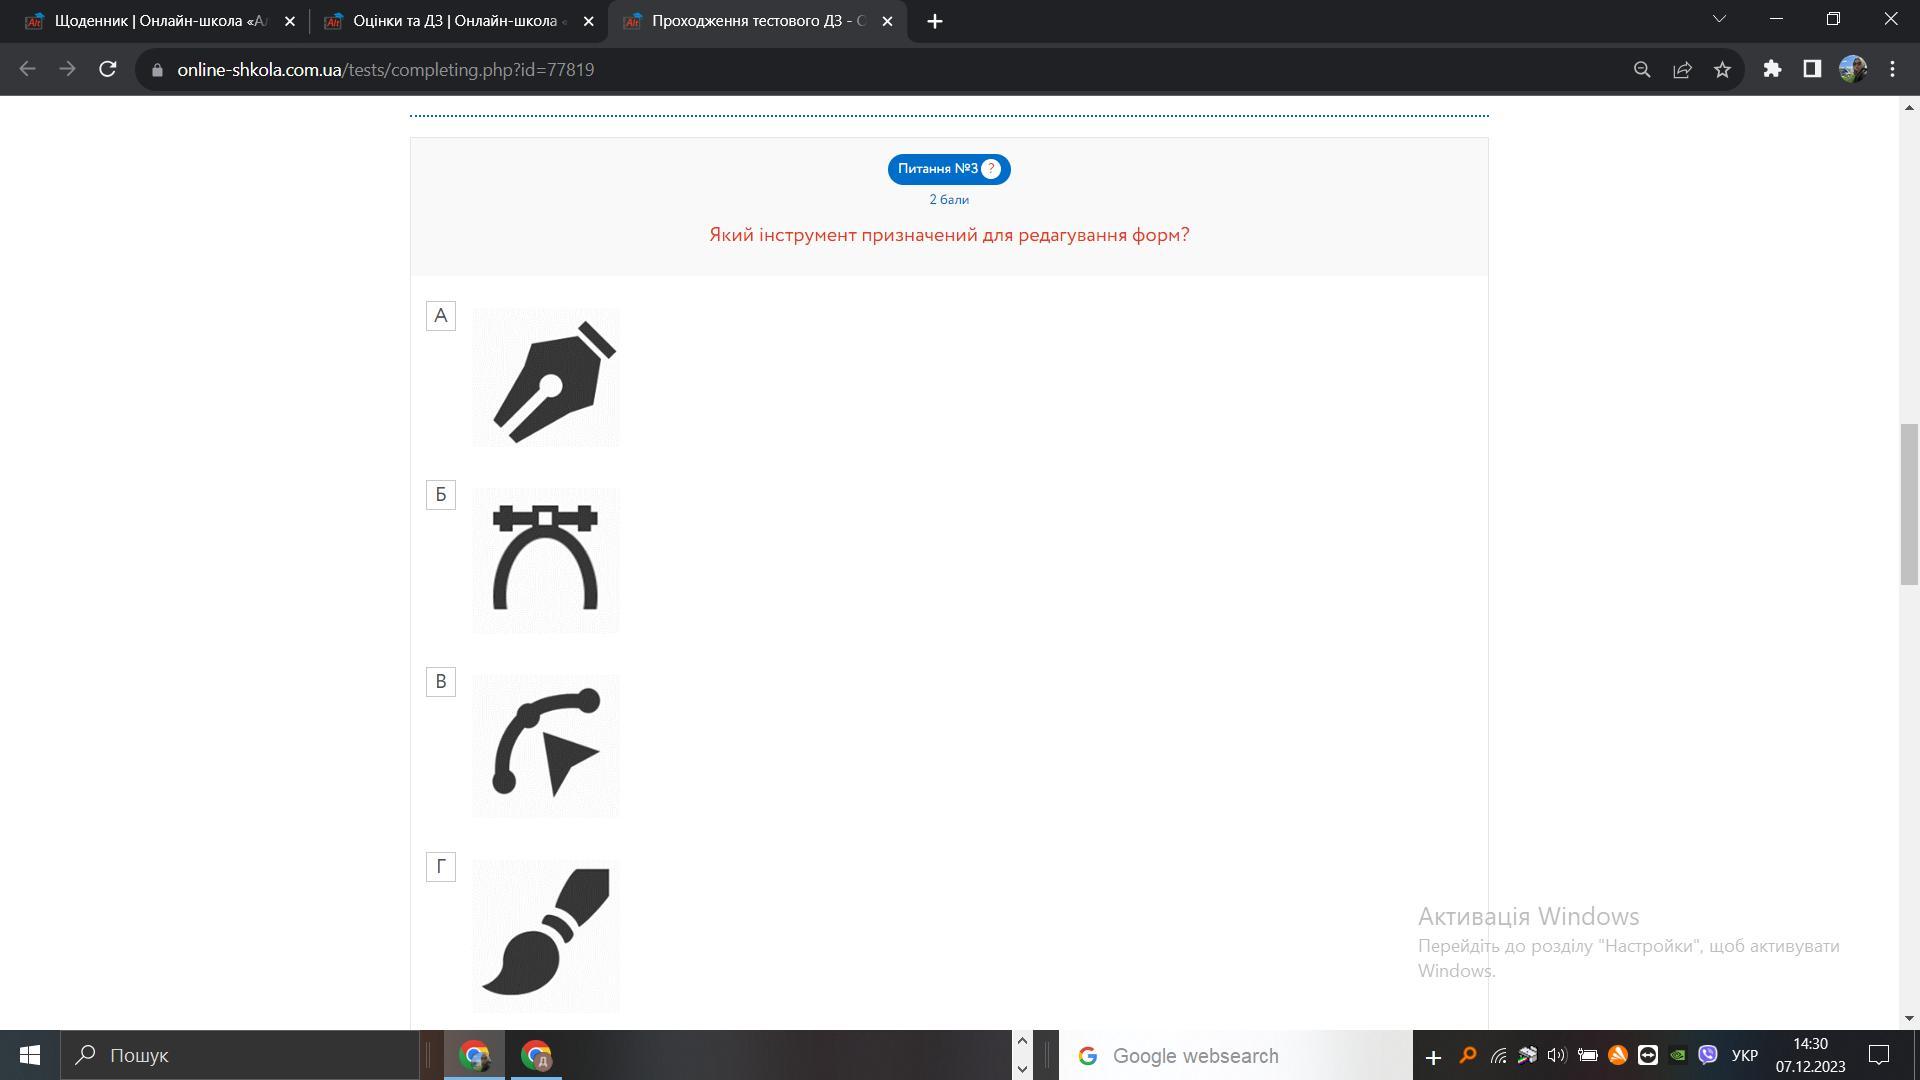Switch the УКР keyboard language
The height and width of the screenshot is (1080, 1920).
point(1745,1056)
